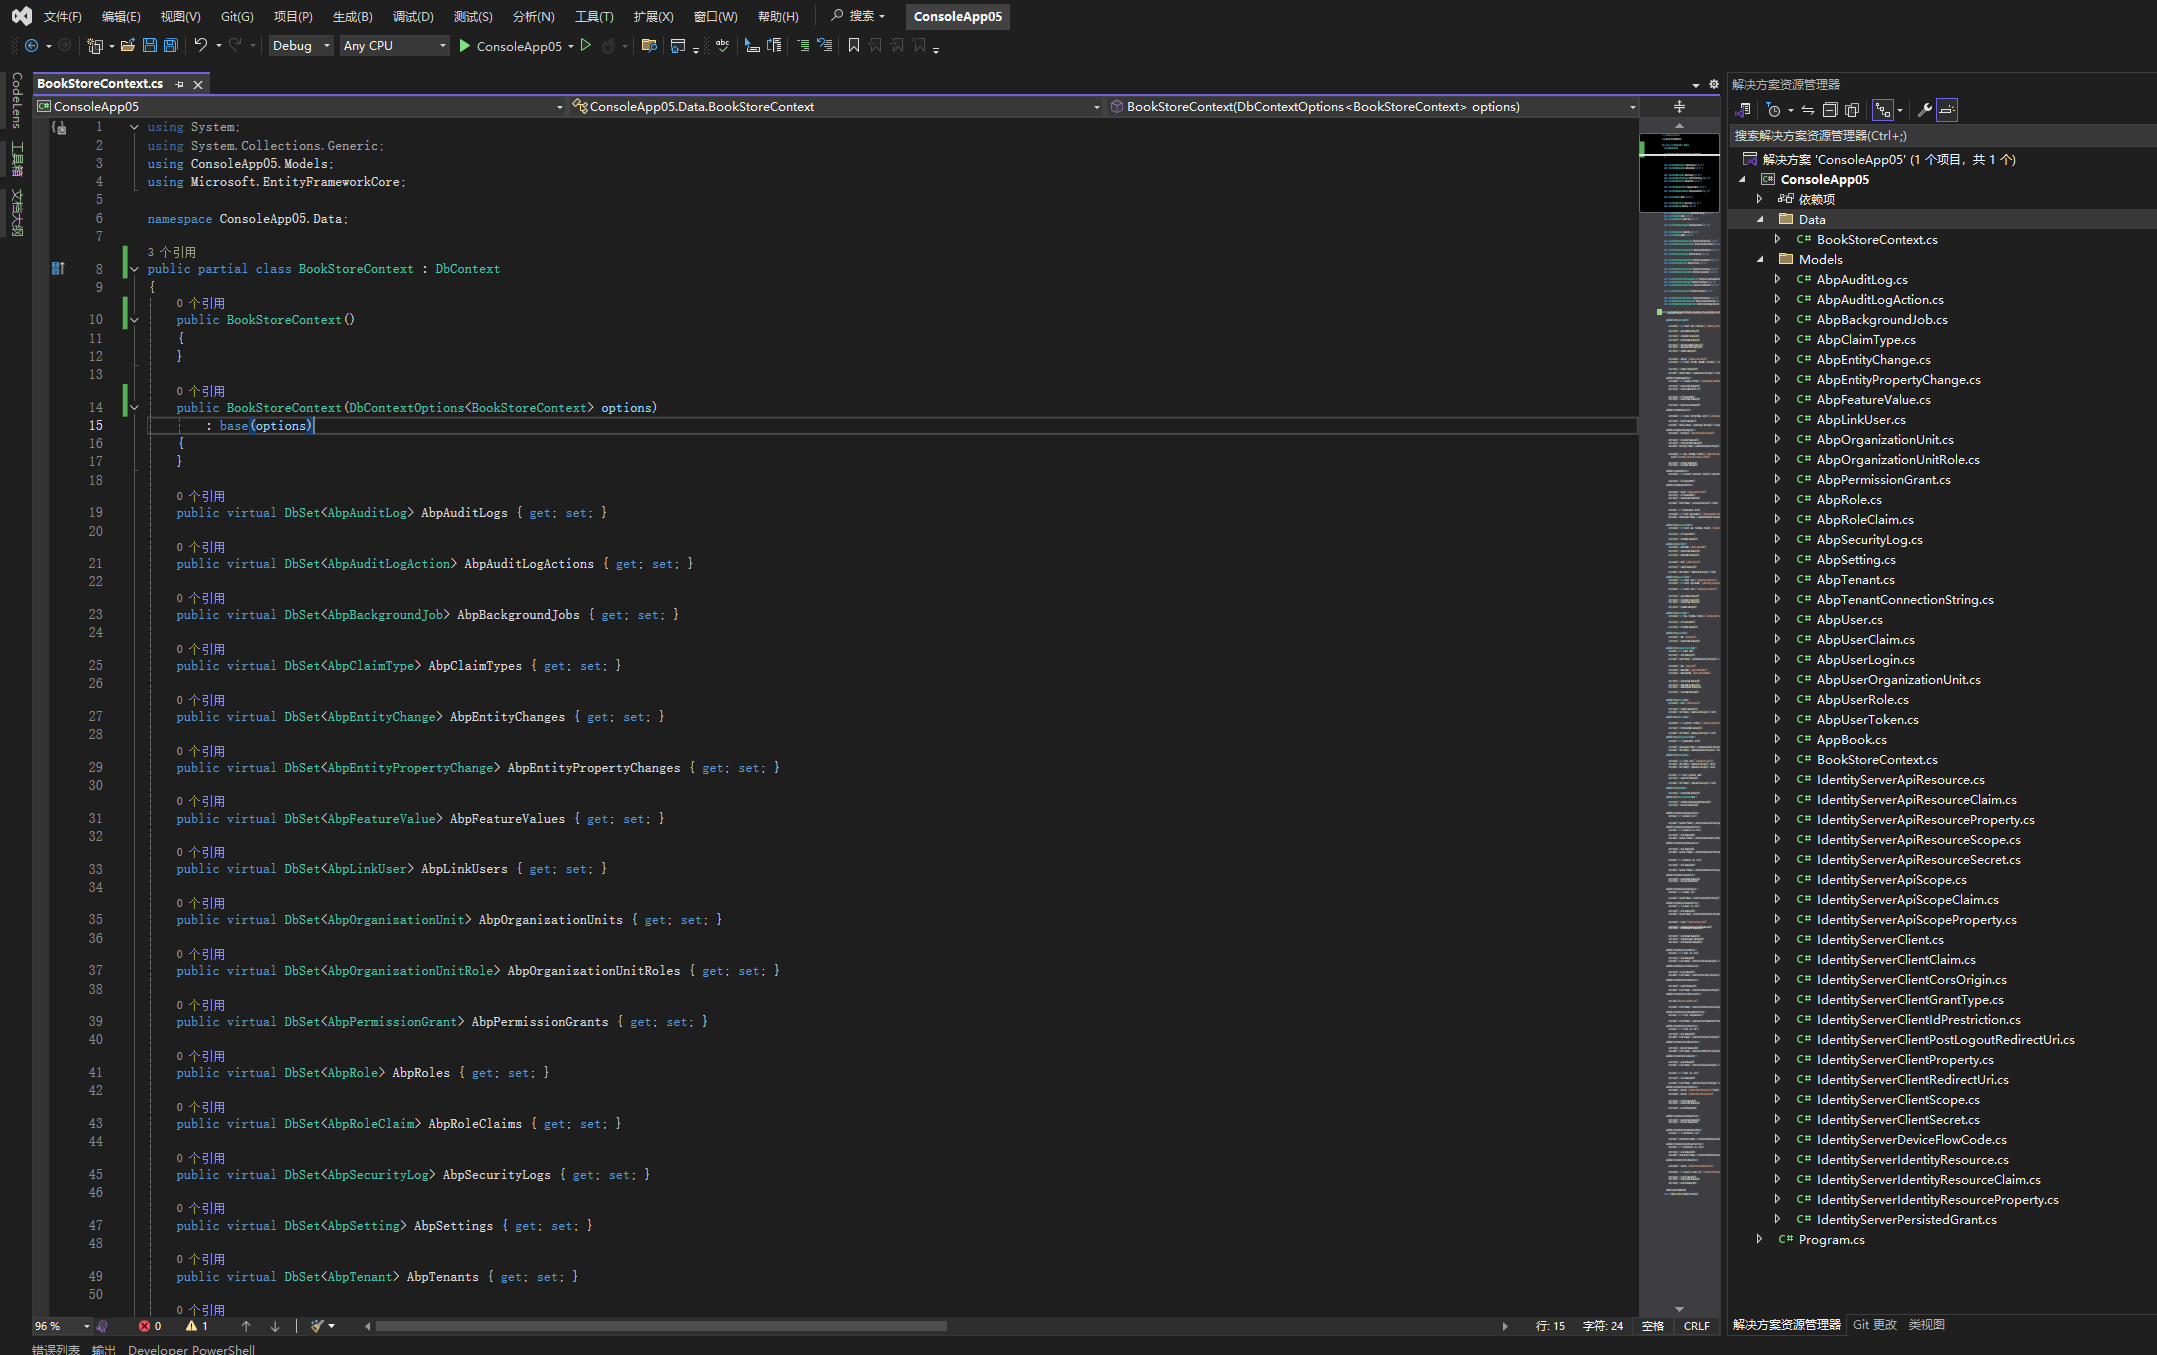Click the Open File folder icon
The image size is (2157, 1355).
click(127, 45)
